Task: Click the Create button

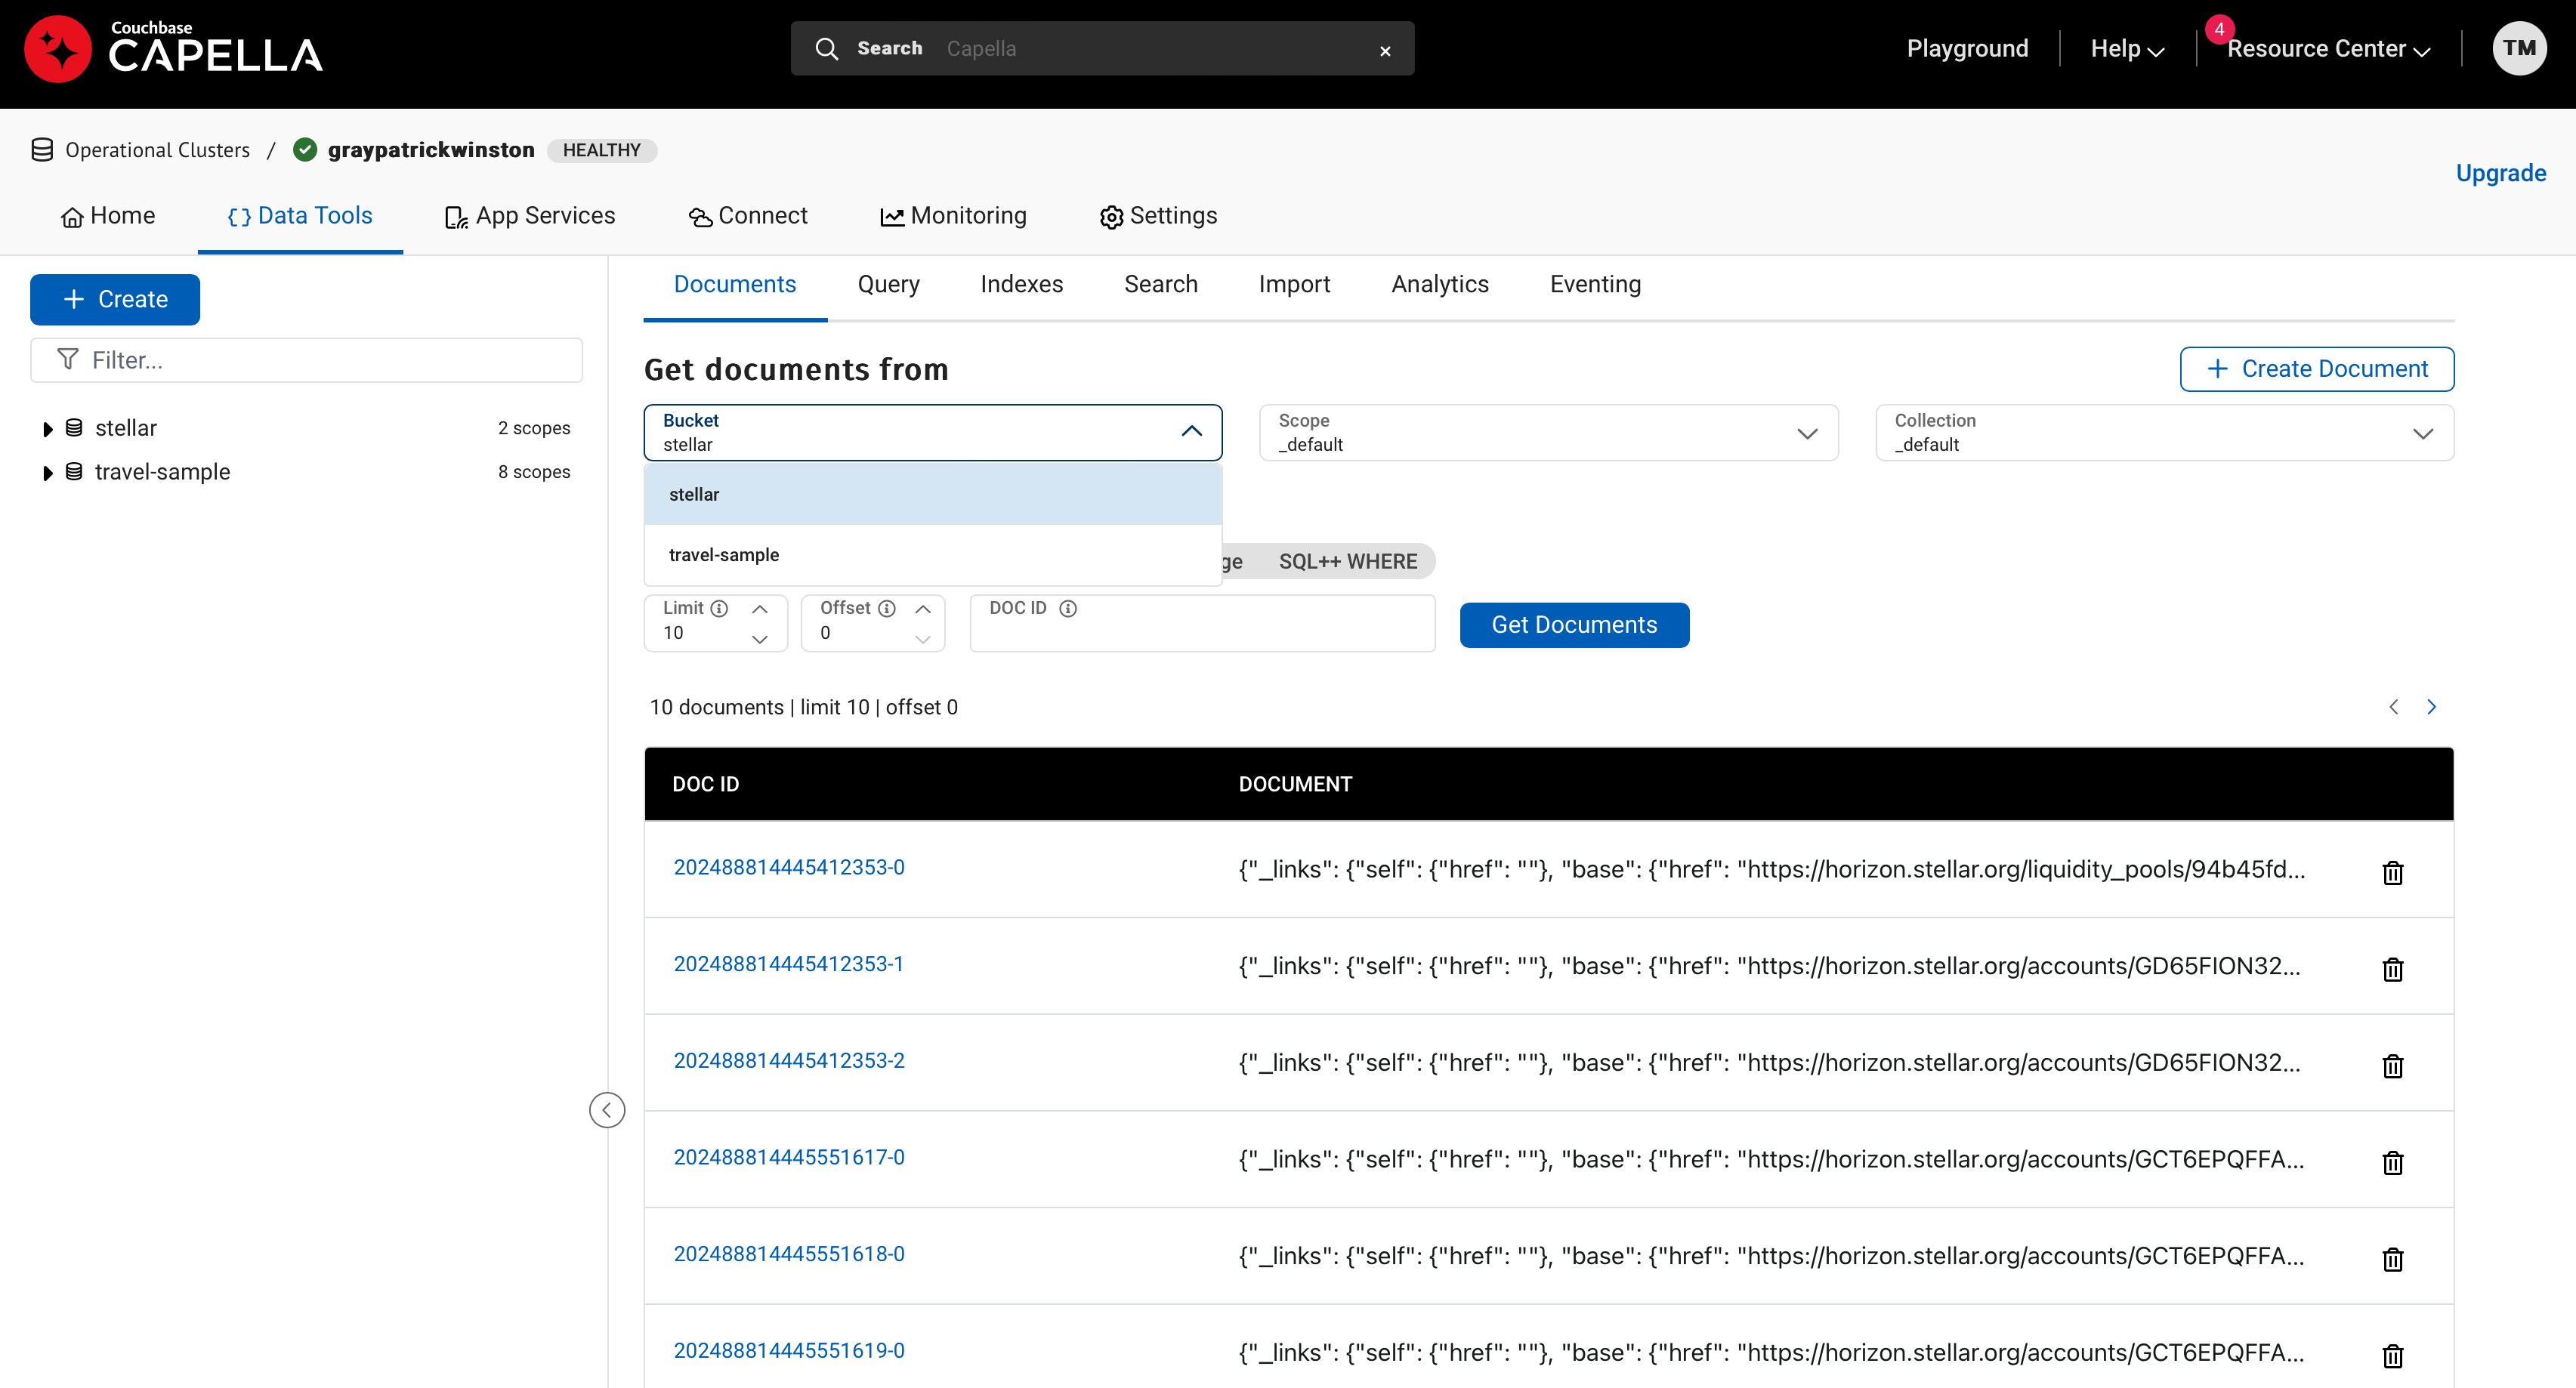Action: (x=115, y=299)
